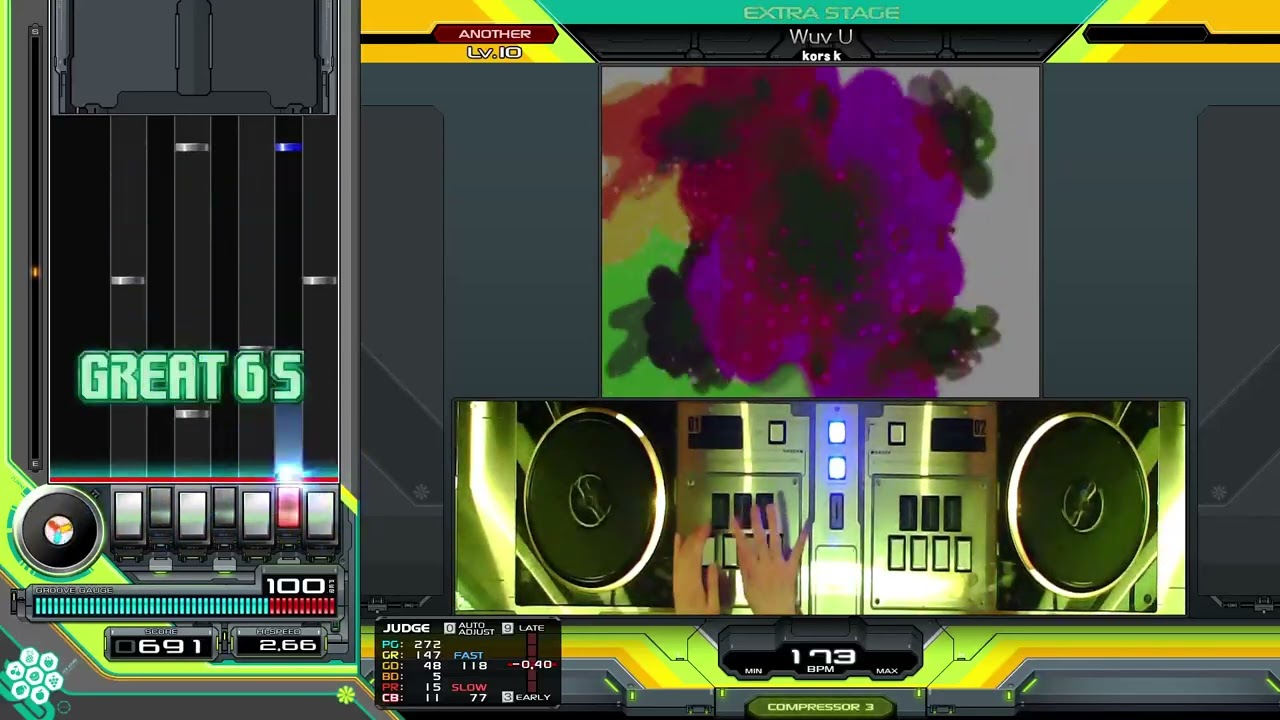Image resolution: width=1280 pixels, height=720 pixels.
Task: Click the FAST count 118
Action: click(474, 666)
